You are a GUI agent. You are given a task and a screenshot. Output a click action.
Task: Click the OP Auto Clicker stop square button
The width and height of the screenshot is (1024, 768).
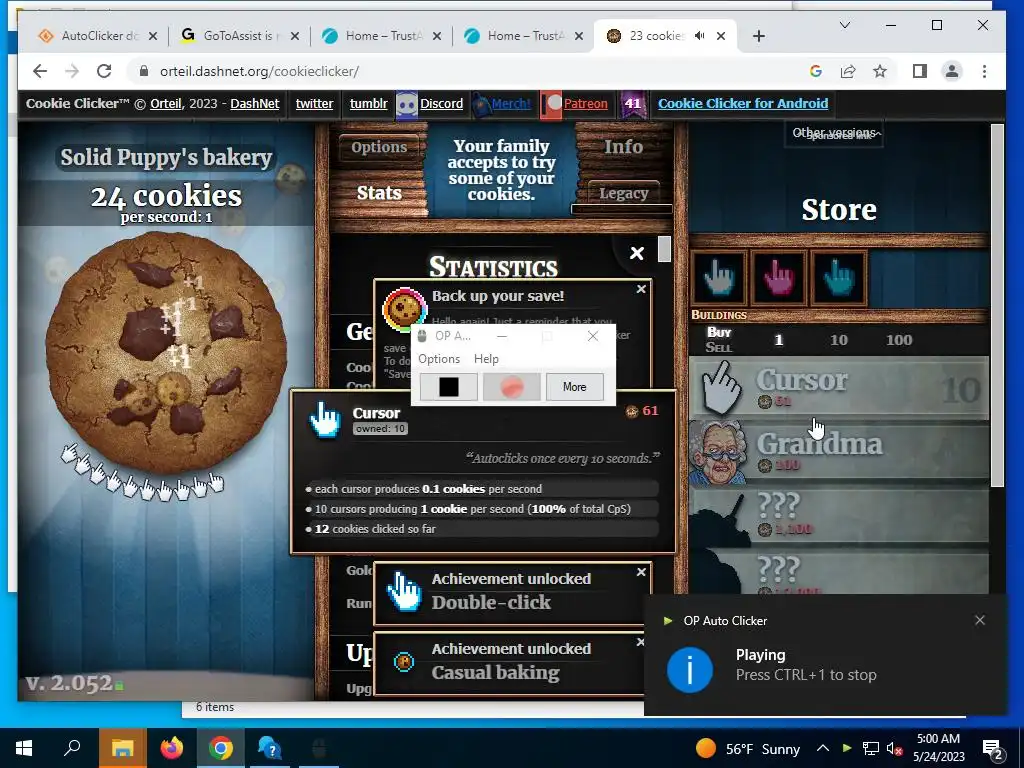pyautogui.click(x=449, y=387)
